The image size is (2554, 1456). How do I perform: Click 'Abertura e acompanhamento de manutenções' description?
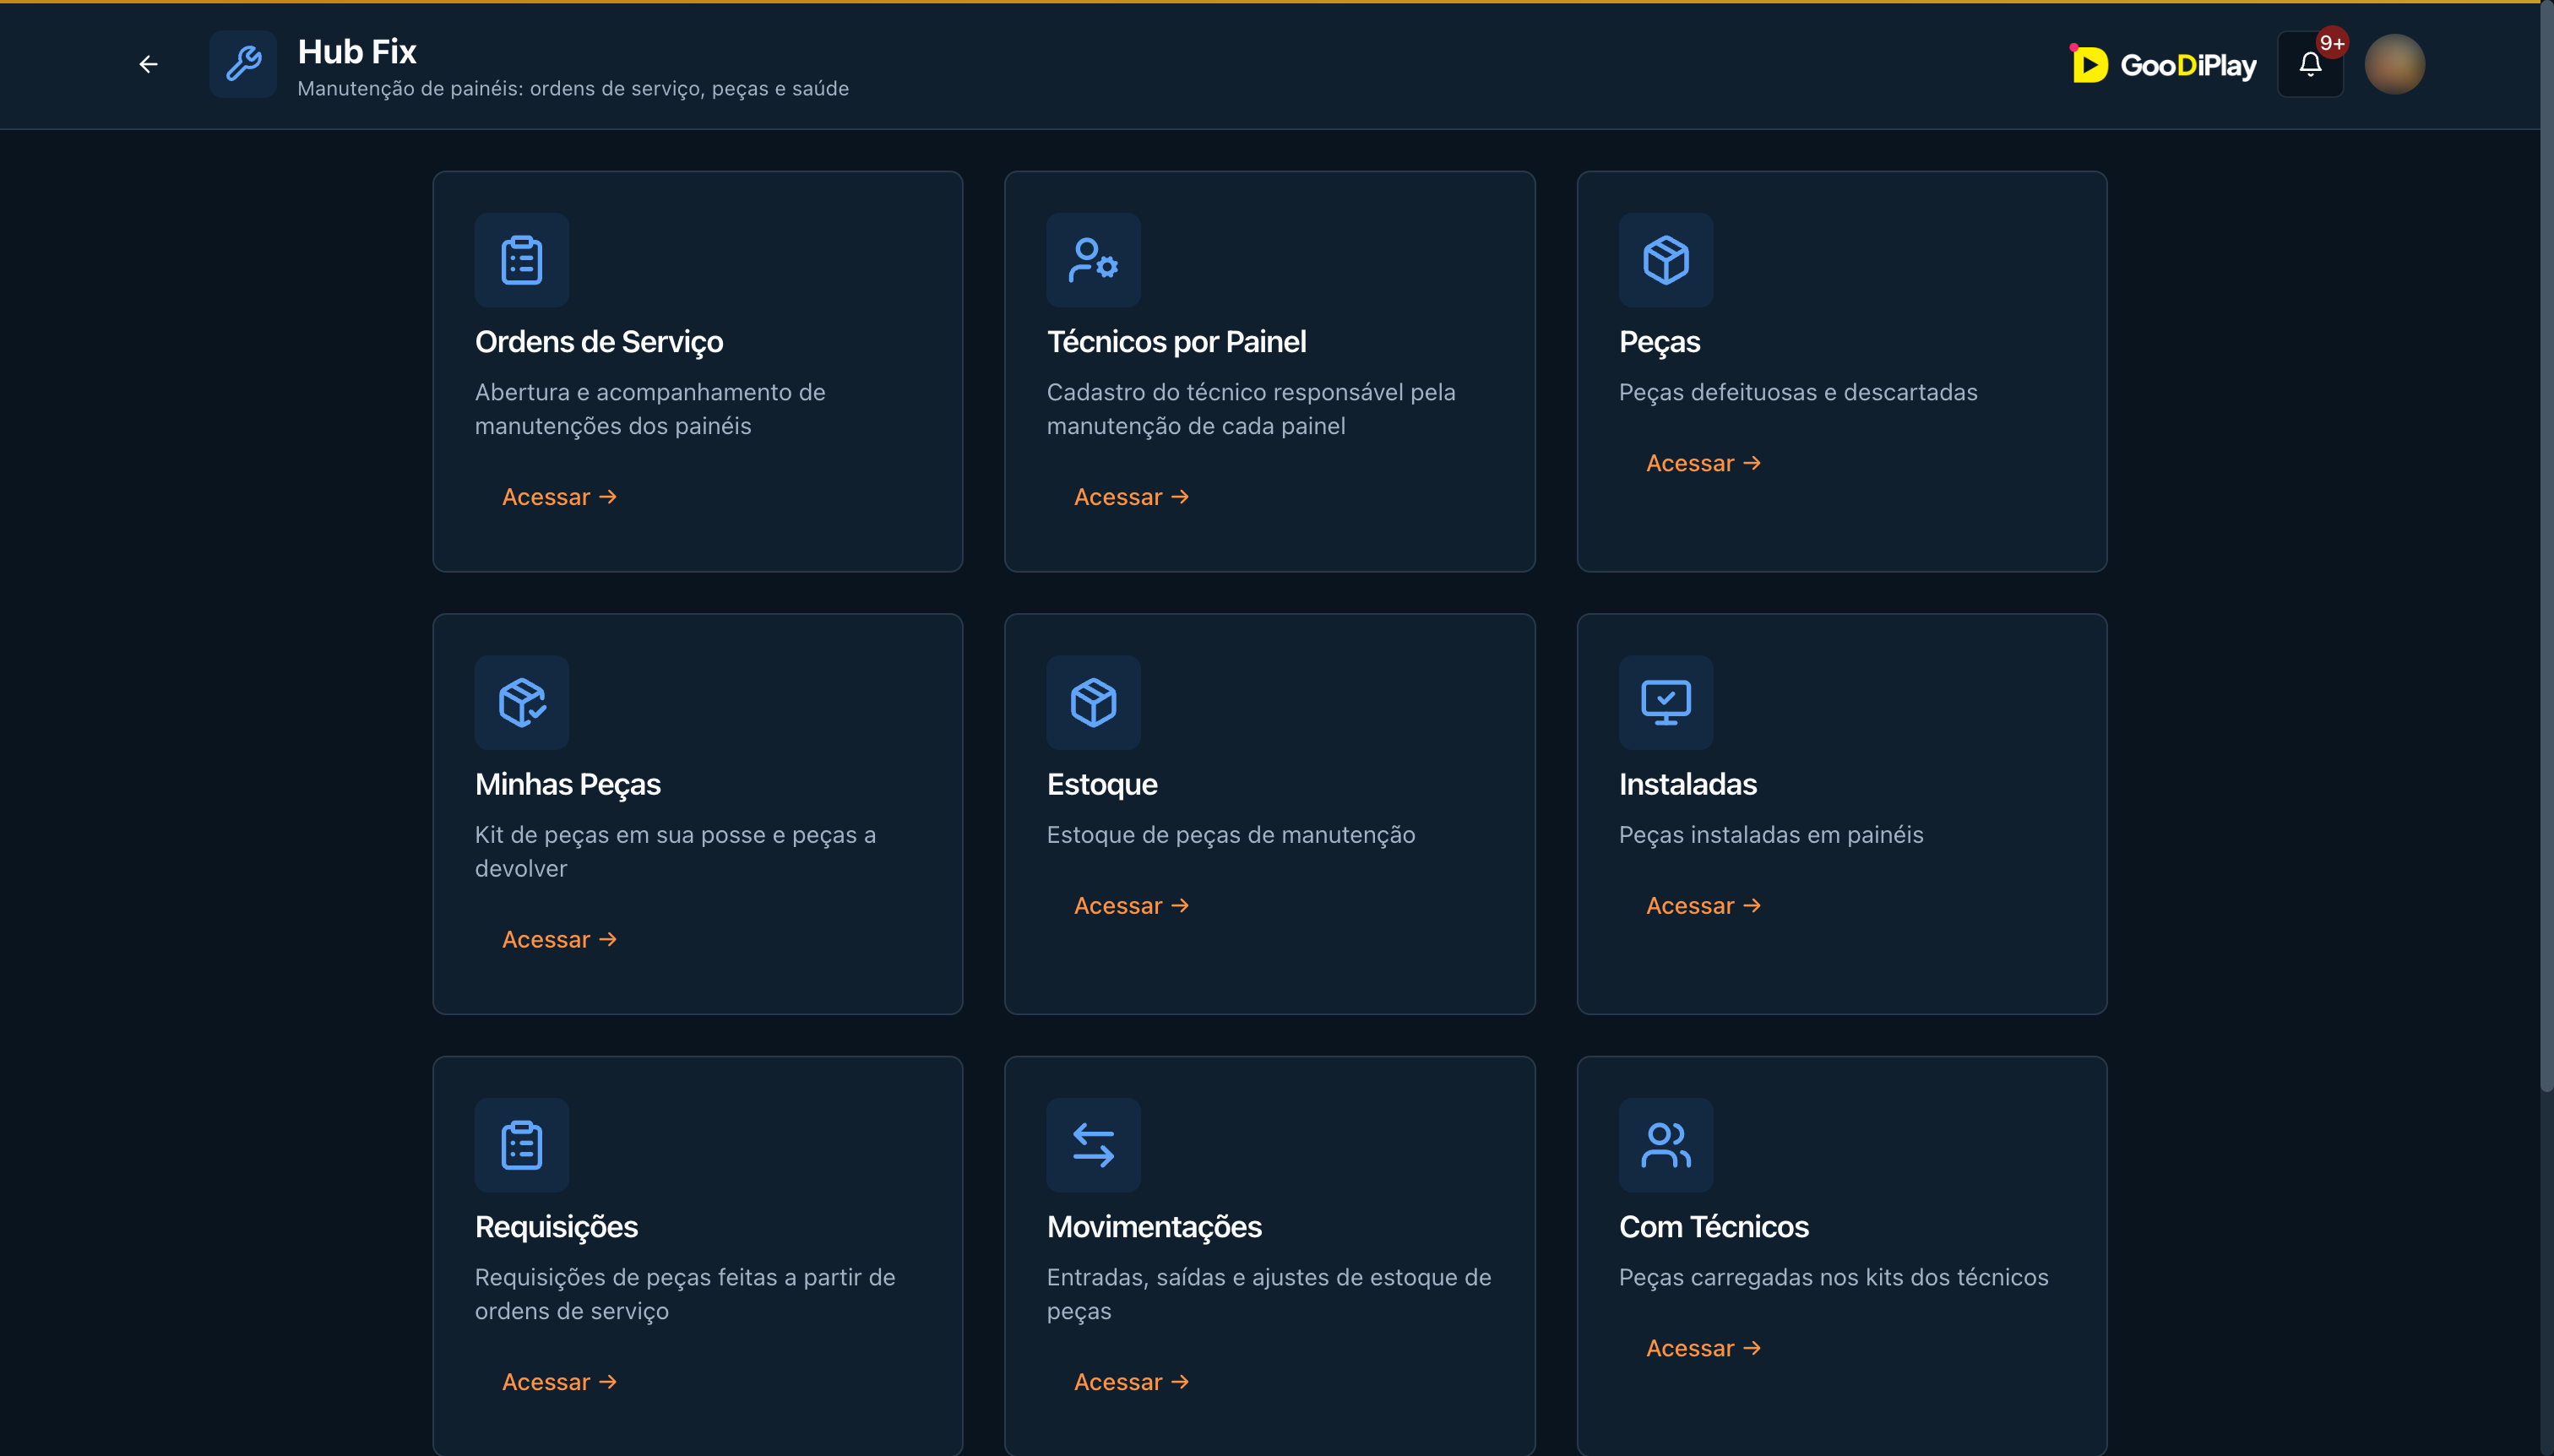[650, 409]
